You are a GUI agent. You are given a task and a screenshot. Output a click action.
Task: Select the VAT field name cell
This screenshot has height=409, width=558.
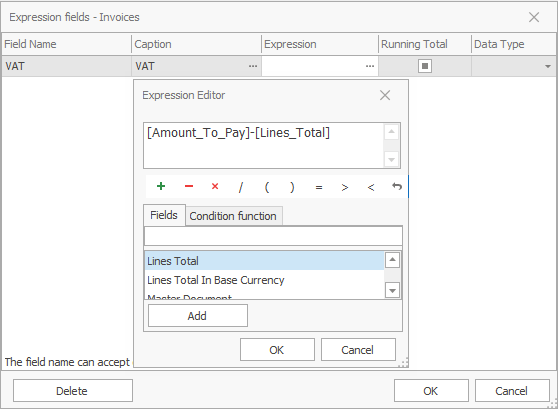pos(67,66)
